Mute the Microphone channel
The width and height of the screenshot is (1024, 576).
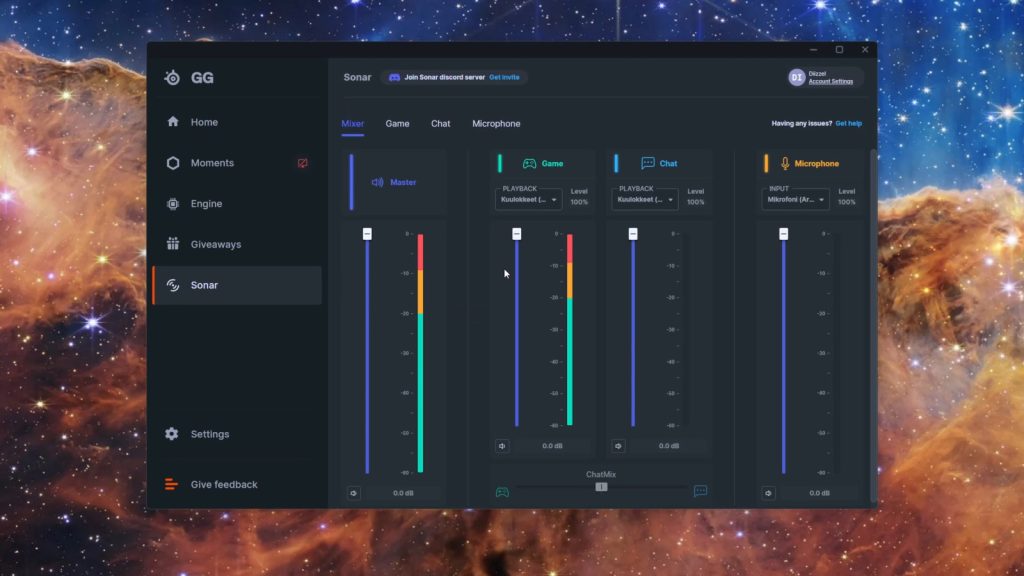[768, 493]
